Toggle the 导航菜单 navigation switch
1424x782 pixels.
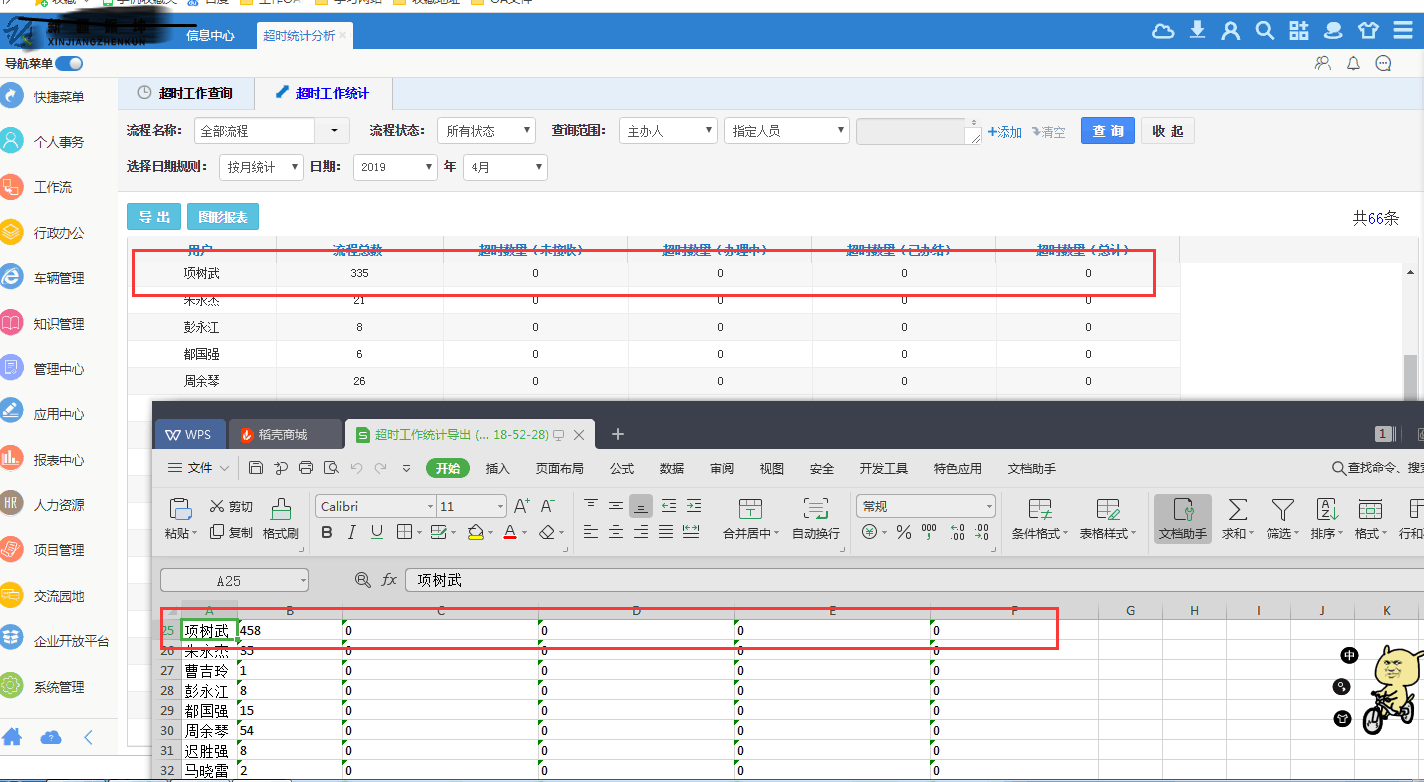[69, 63]
